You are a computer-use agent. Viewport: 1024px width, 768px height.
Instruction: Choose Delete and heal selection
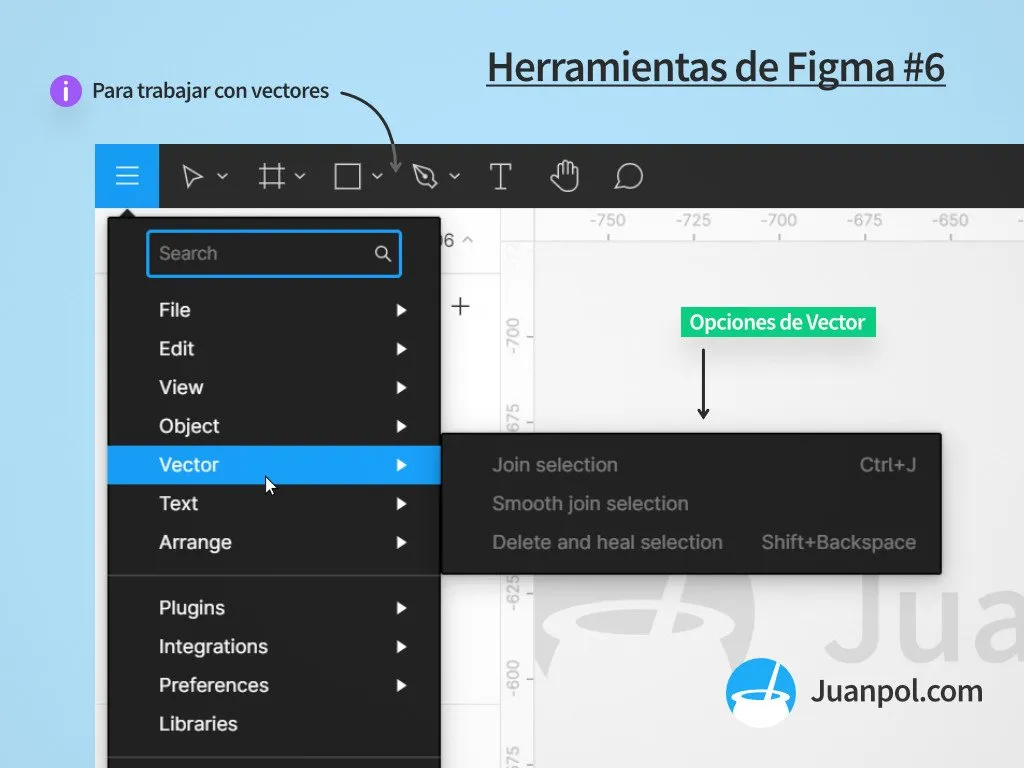[x=692, y=542]
